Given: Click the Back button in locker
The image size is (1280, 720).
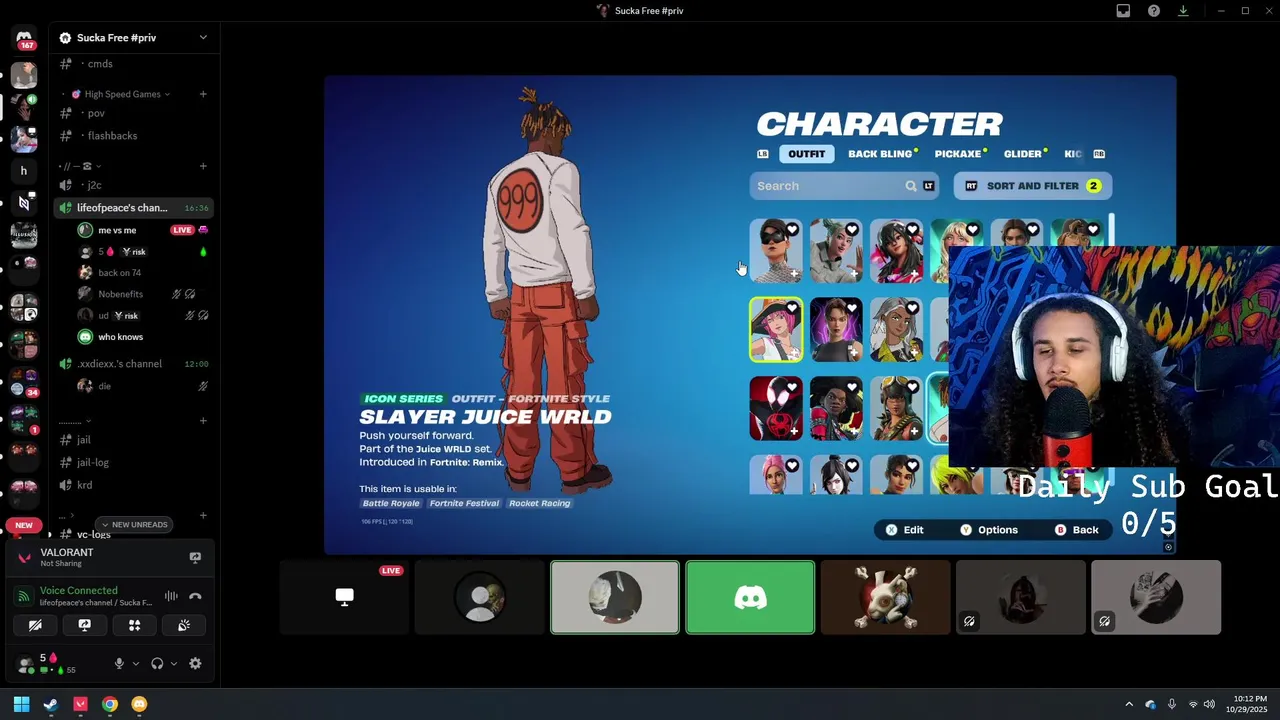Looking at the screenshot, I should coord(1076,530).
